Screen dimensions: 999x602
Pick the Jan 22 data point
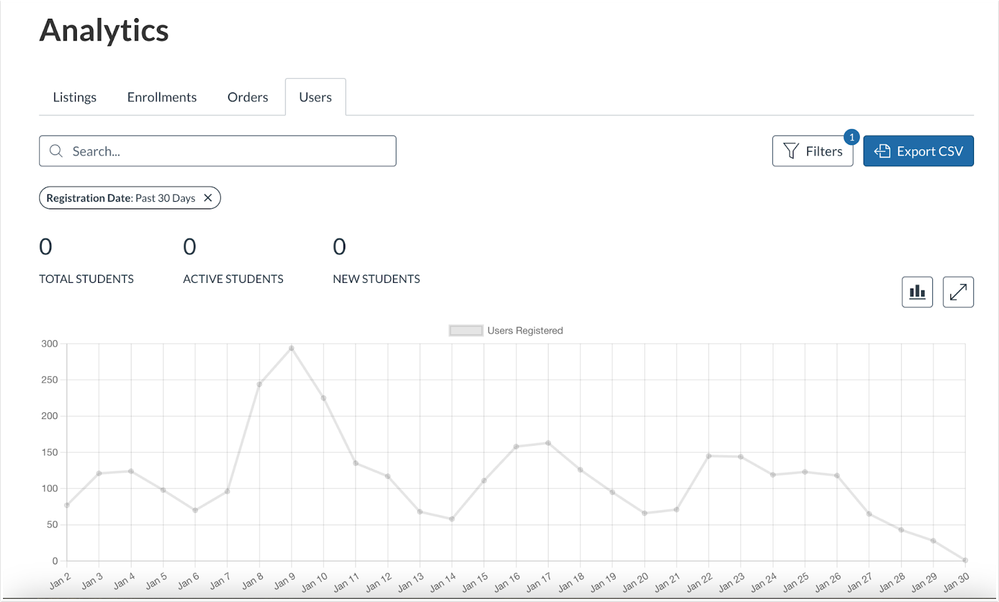tap(708, 456)
